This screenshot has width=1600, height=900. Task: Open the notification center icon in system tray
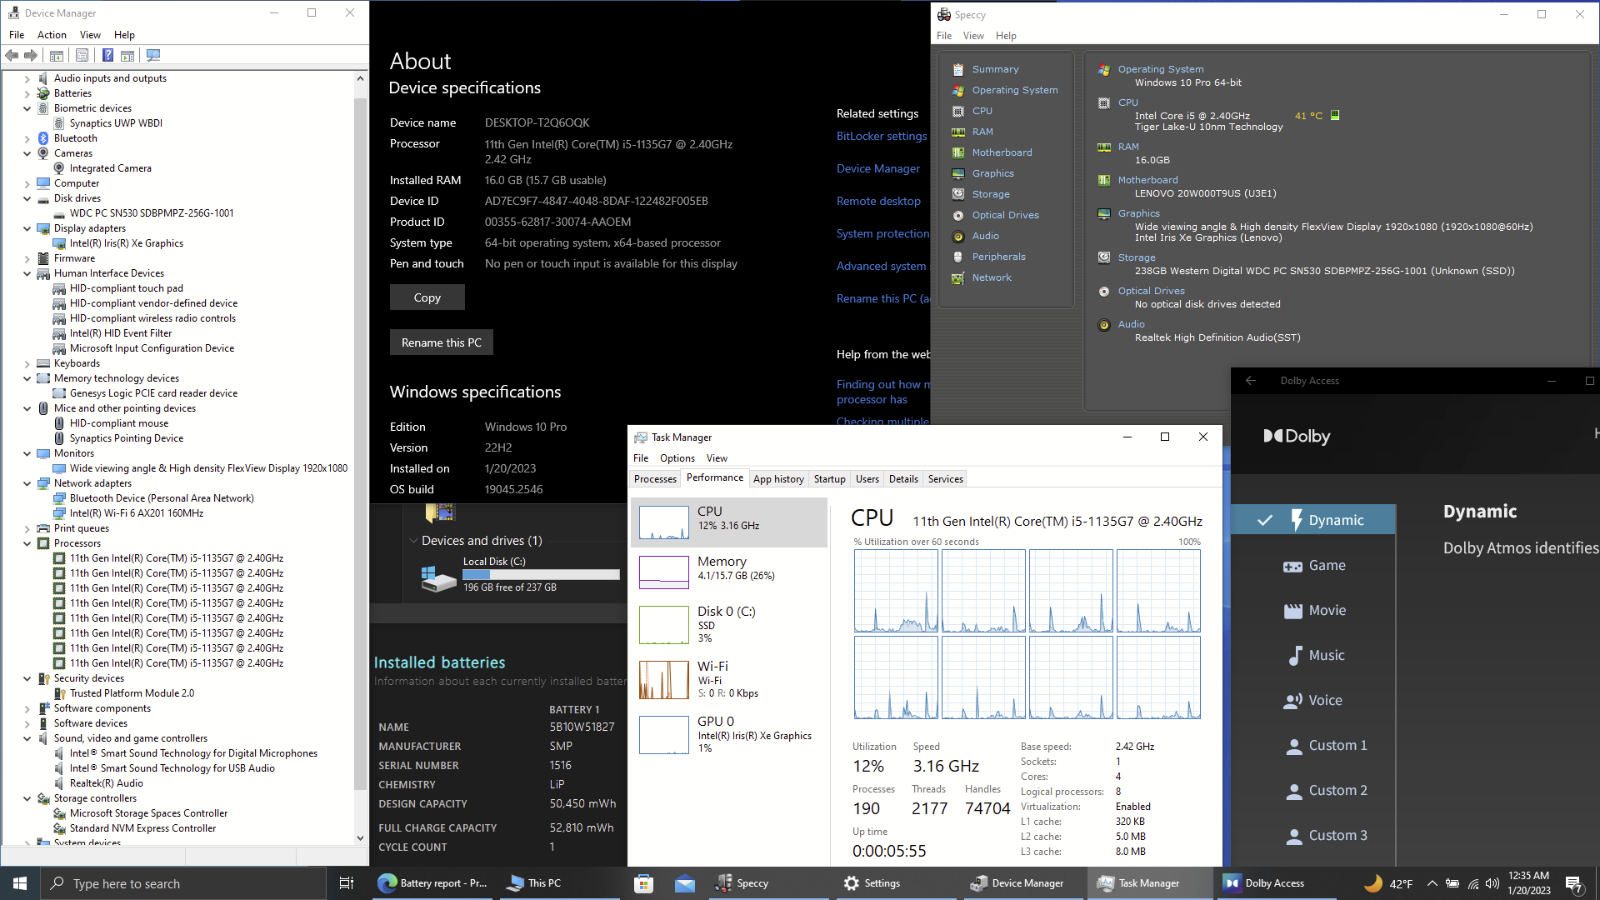tap(1574, 883)
